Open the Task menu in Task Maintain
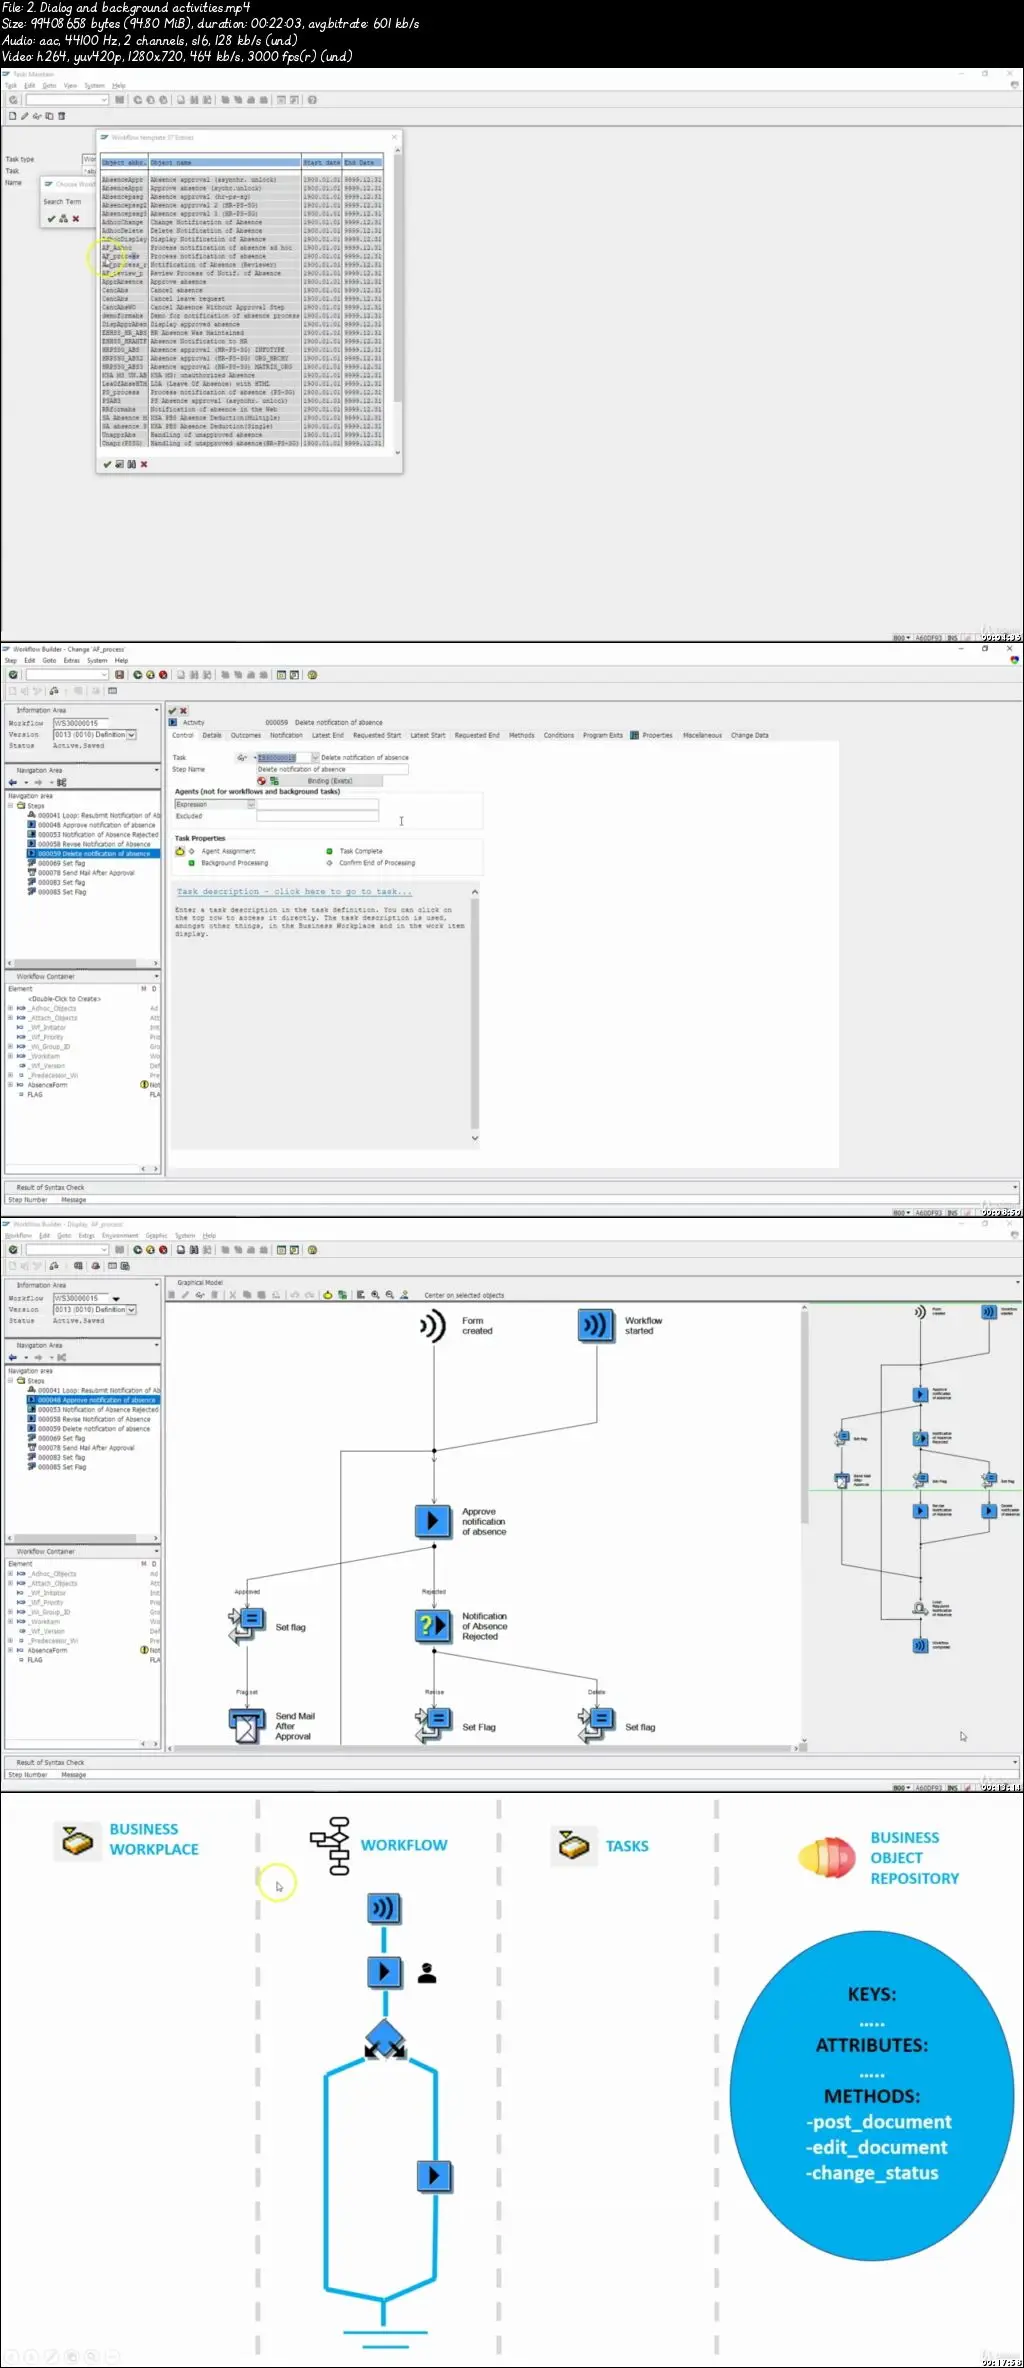 point(11,86)
